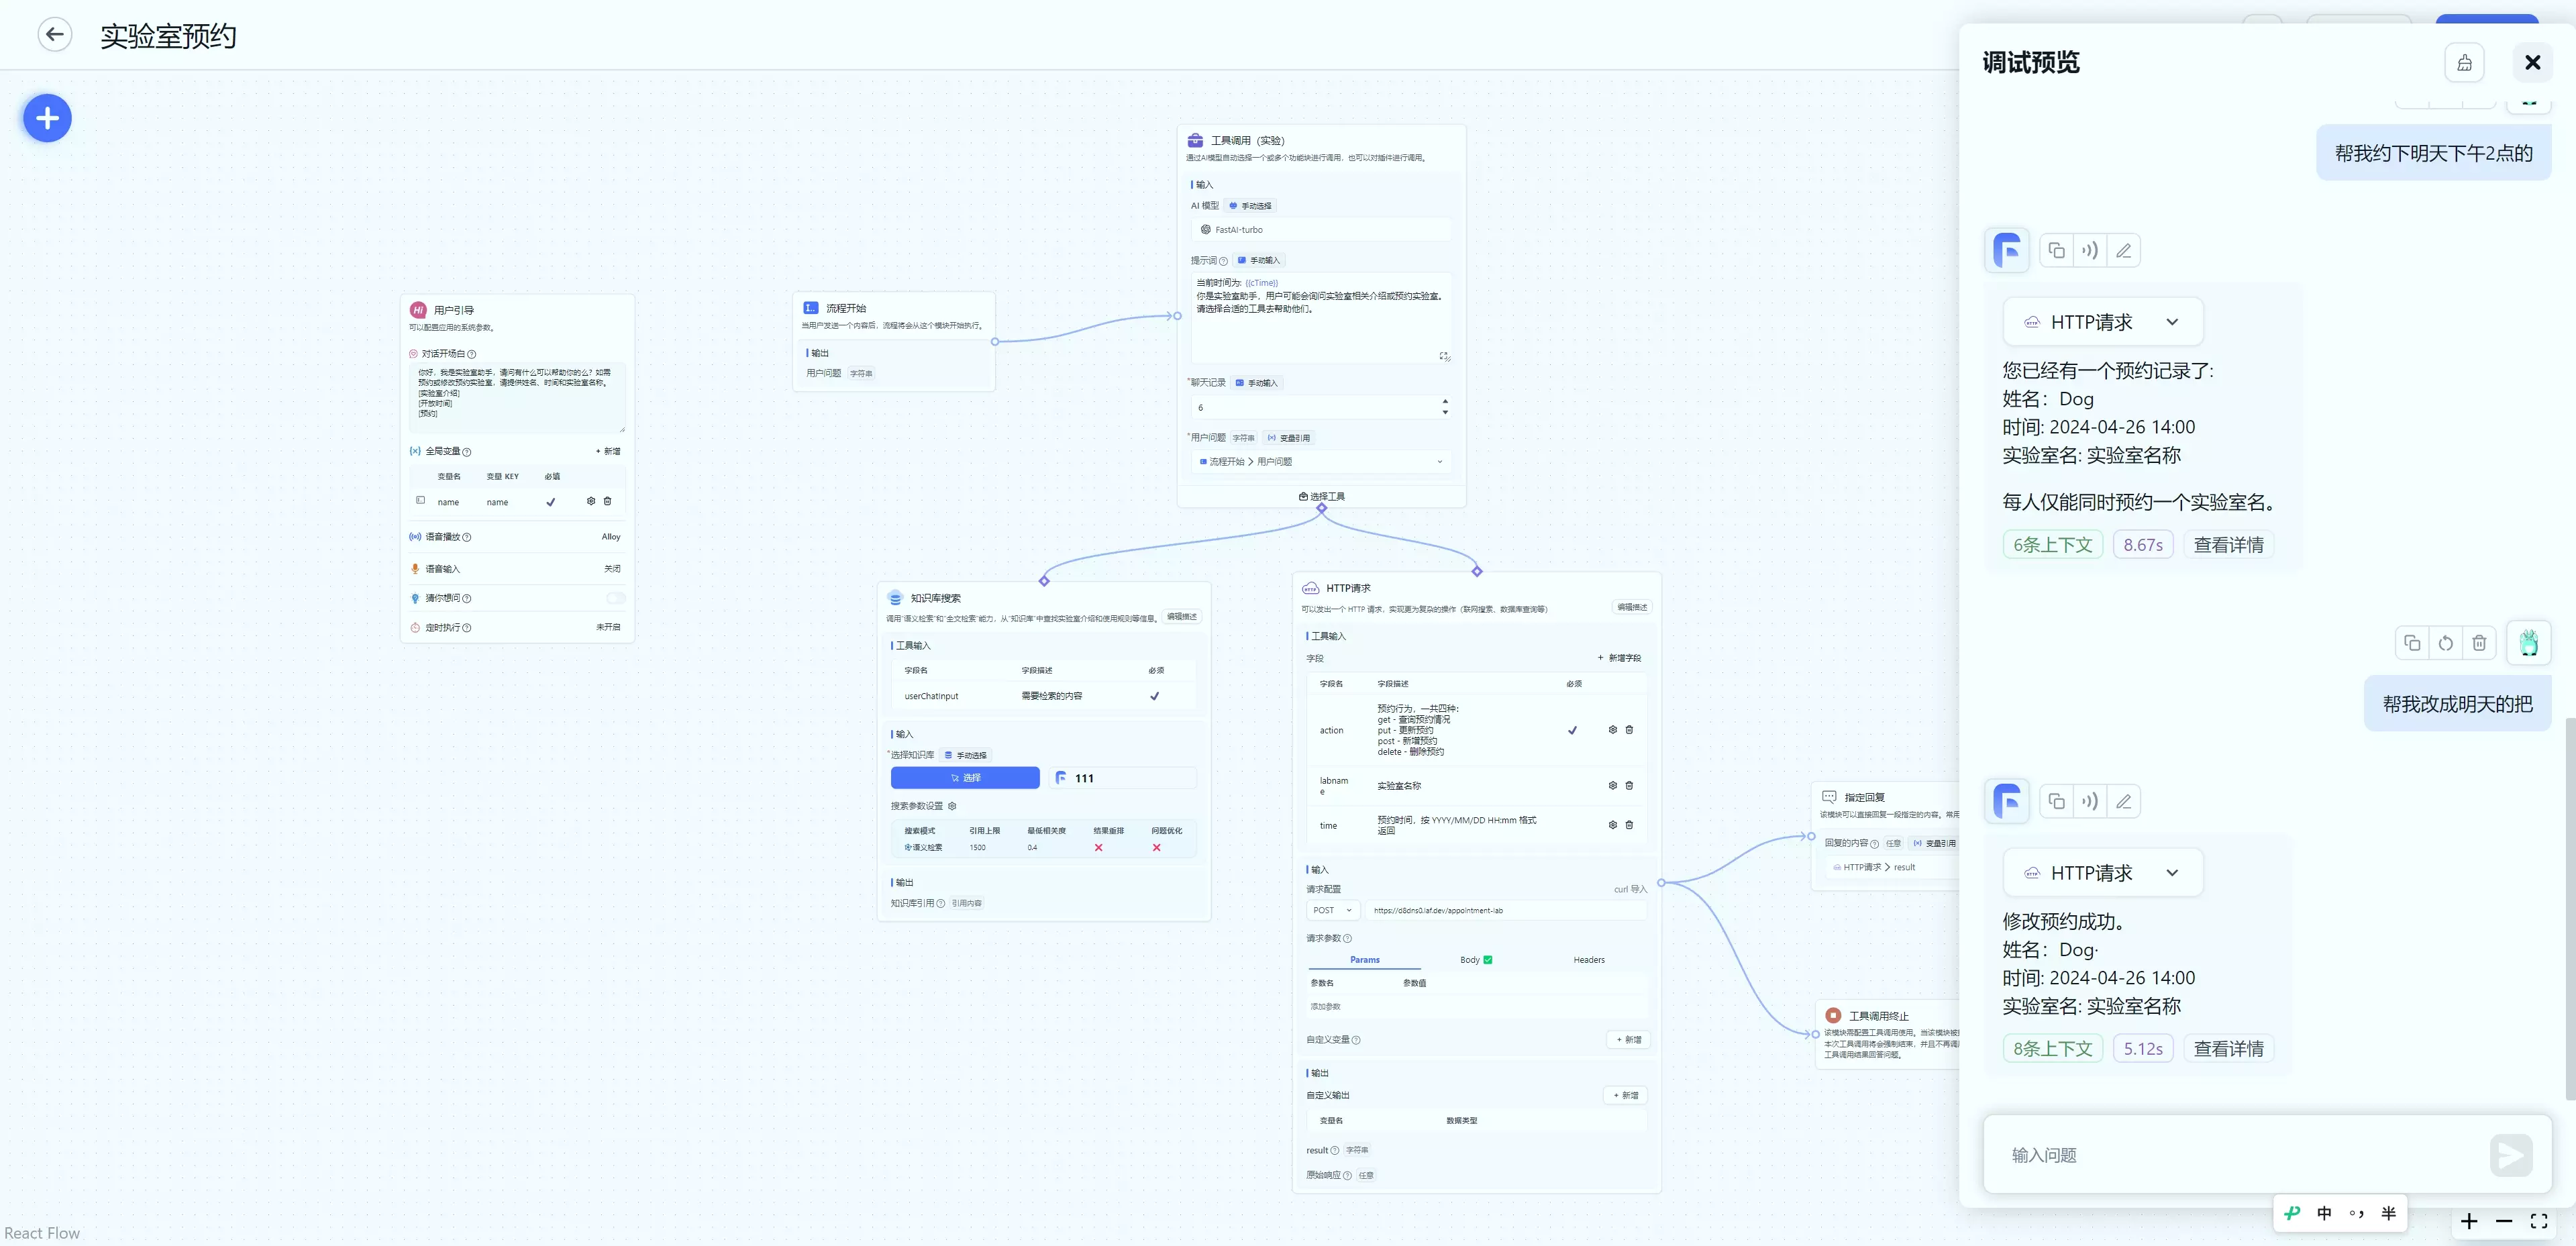Click the back arrow next to 实验室预约
The image size is (2576, 1246).
click(55, 35)
